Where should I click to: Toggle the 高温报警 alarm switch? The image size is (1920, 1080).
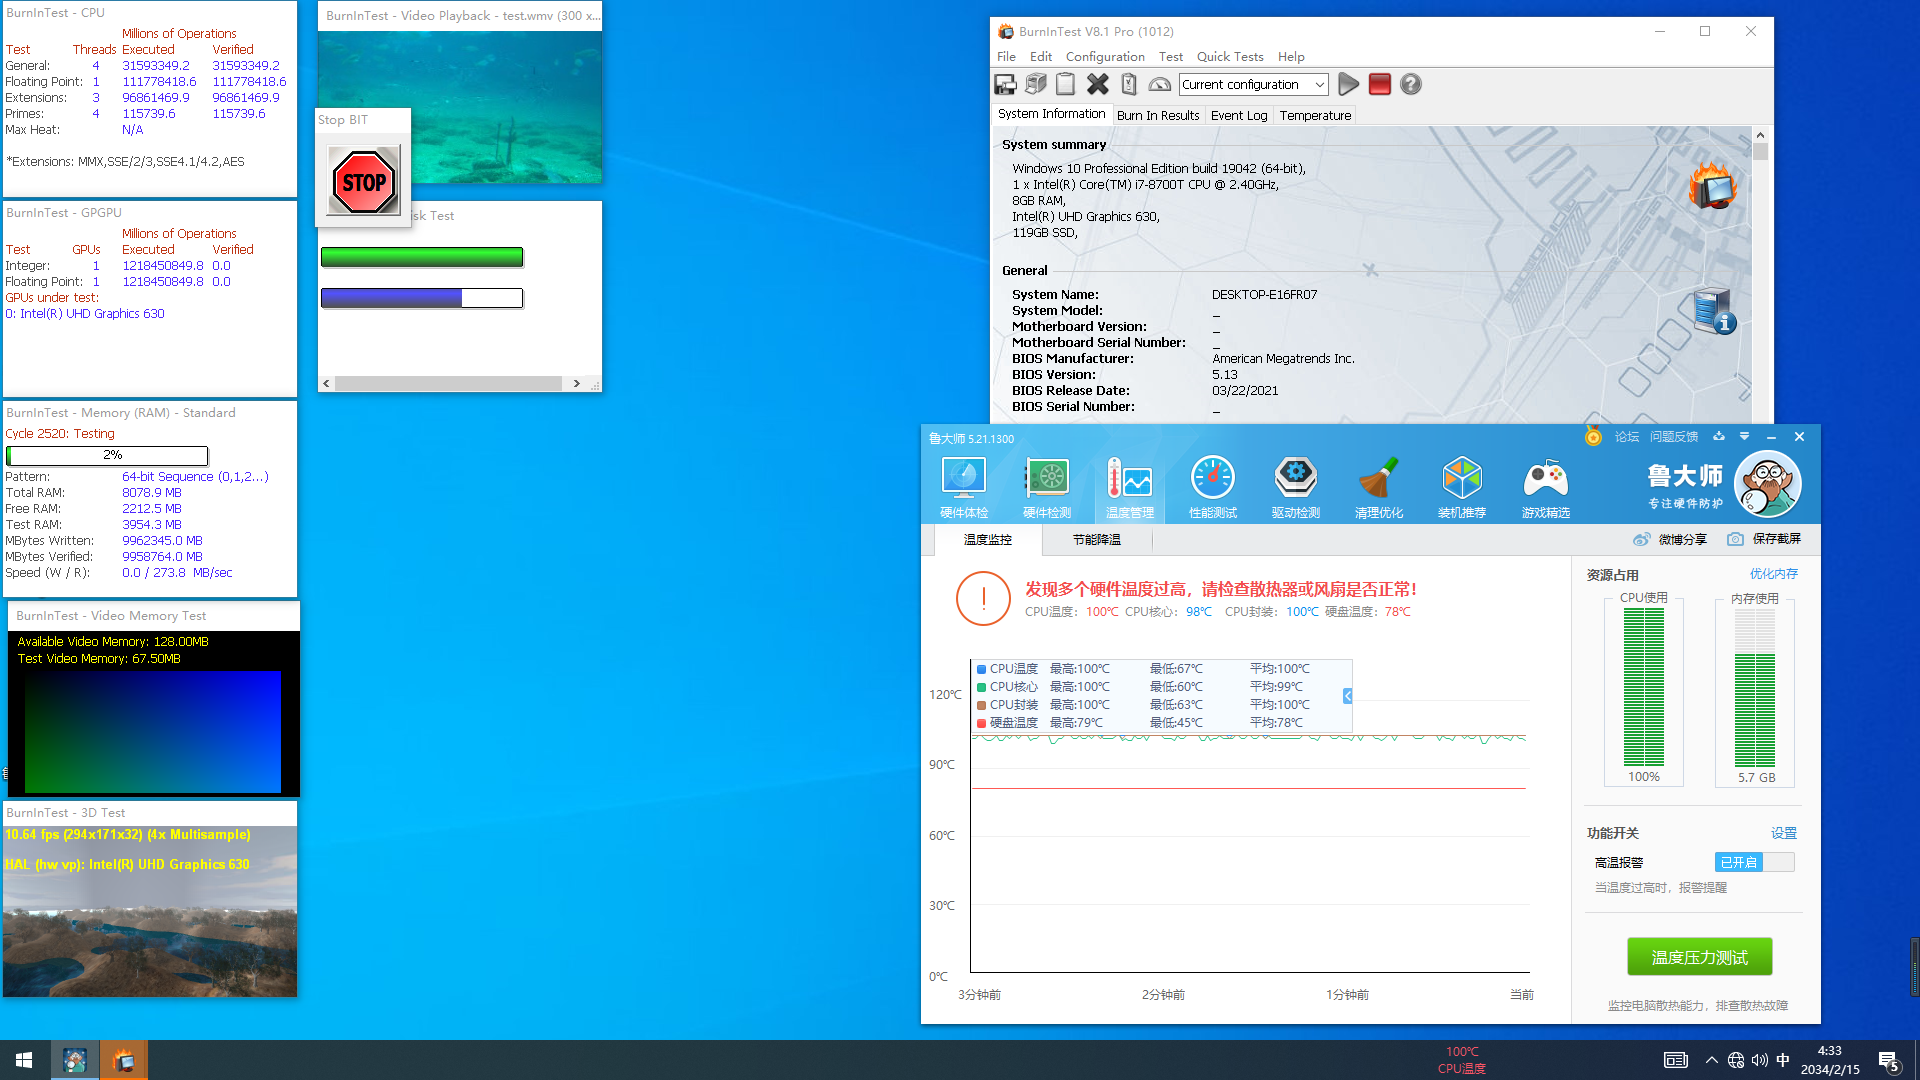point(1754,862)
